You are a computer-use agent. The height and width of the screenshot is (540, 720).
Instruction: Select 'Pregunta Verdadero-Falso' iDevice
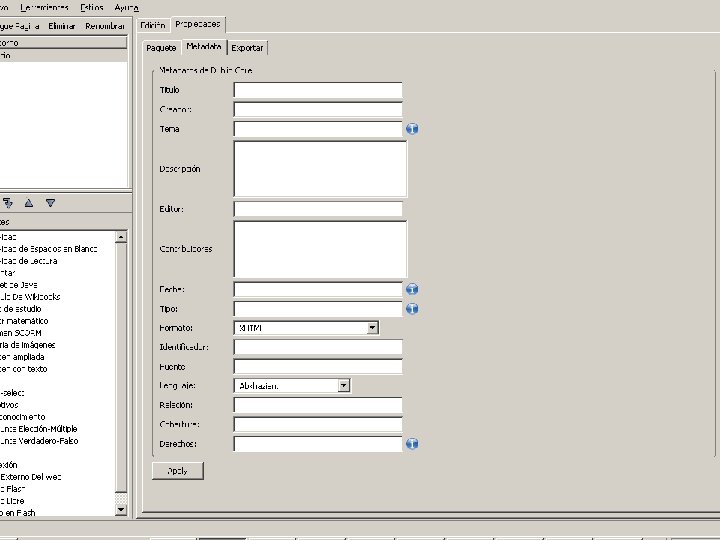tap(39, 440)
